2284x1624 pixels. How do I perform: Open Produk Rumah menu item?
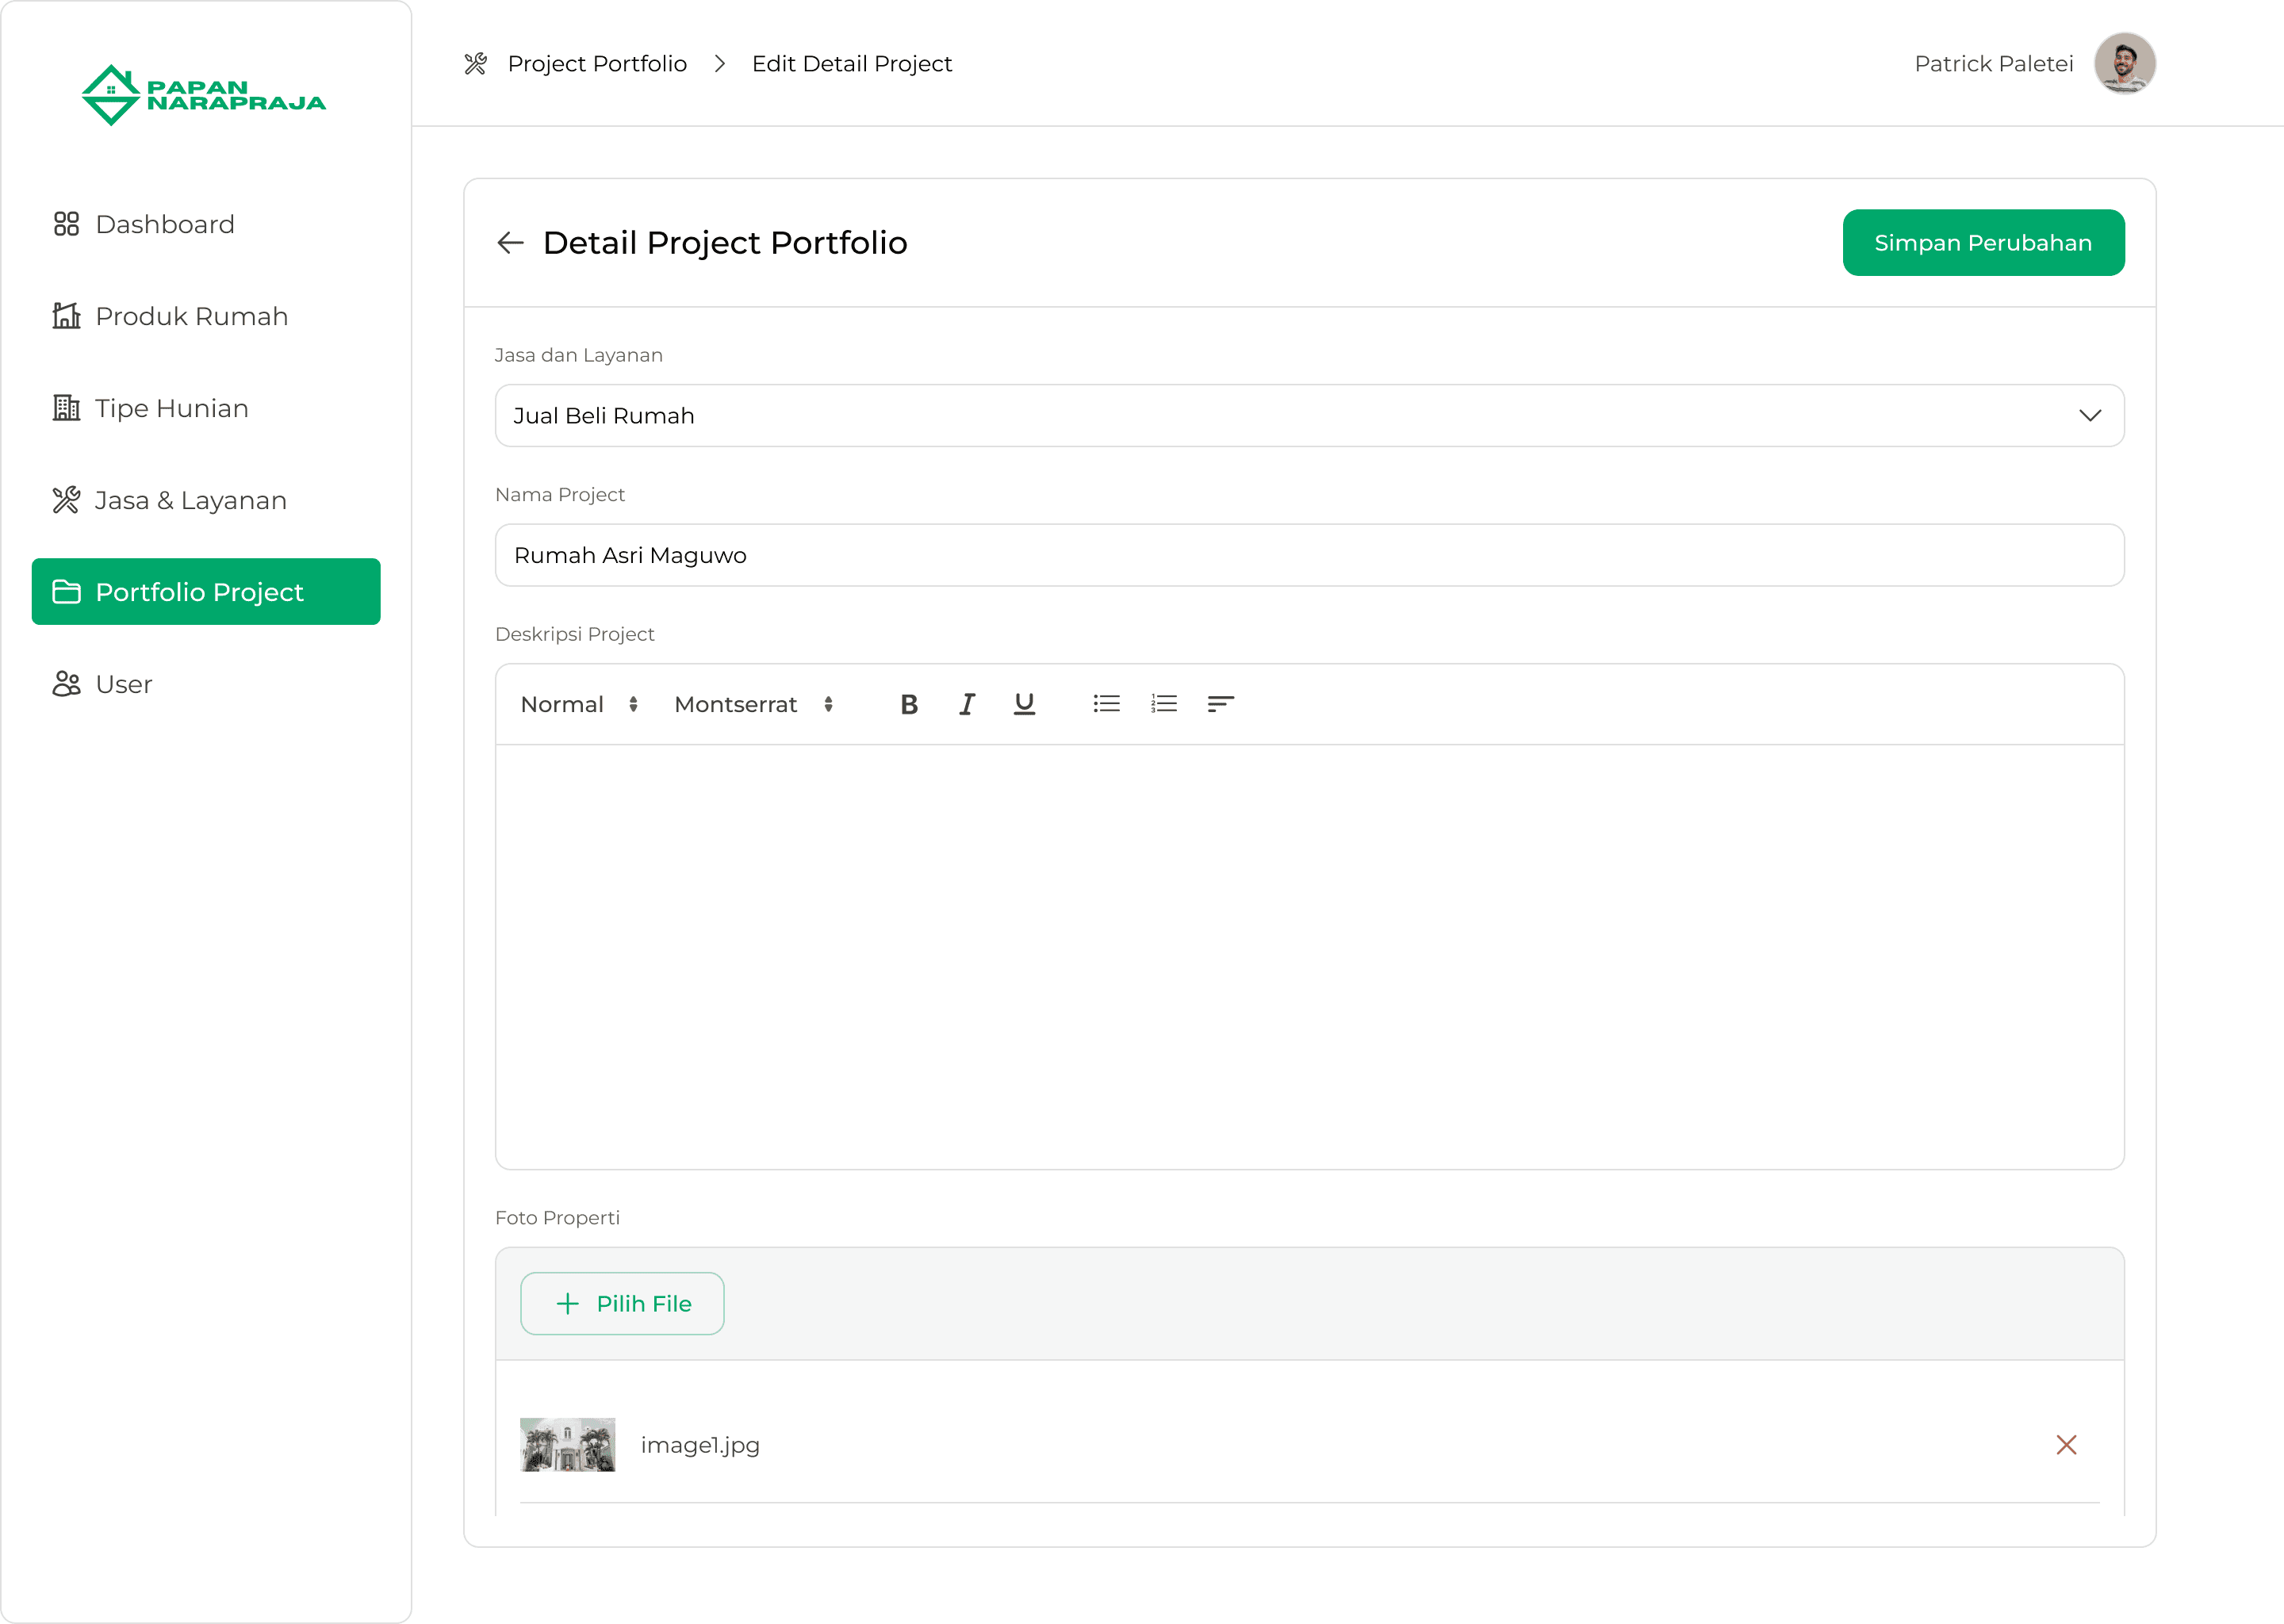tap(191, 316)
